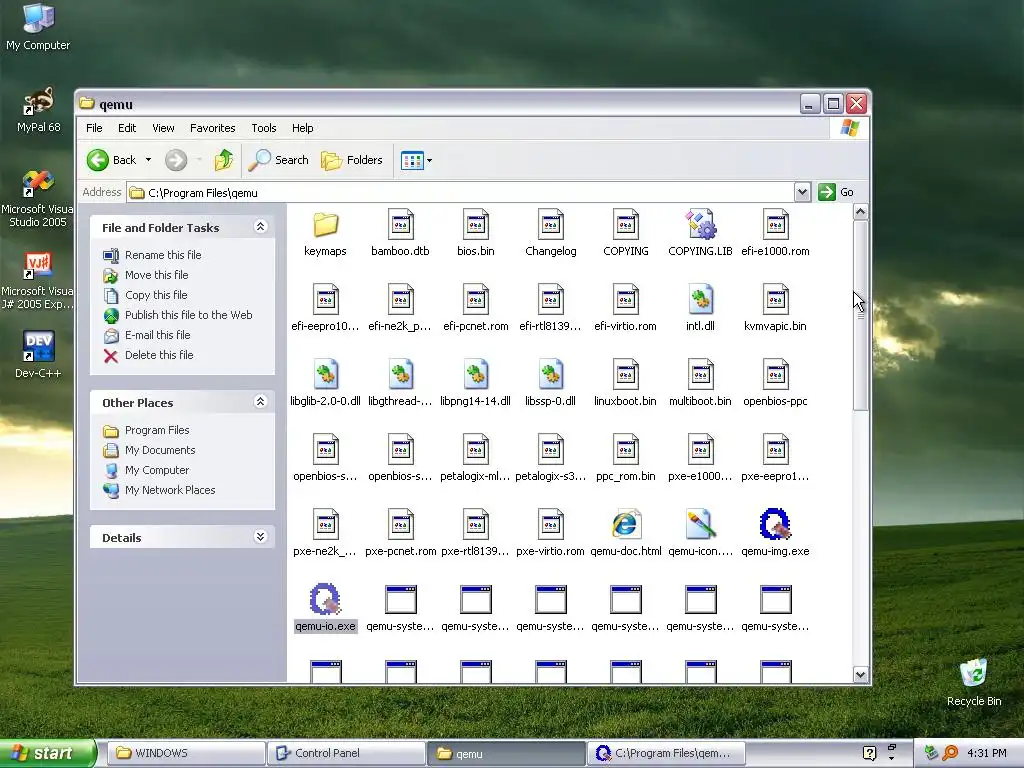1024x768 pixels.
Task: Open the Tools menu
Action: pyautogui.click(x=264, y=128)
